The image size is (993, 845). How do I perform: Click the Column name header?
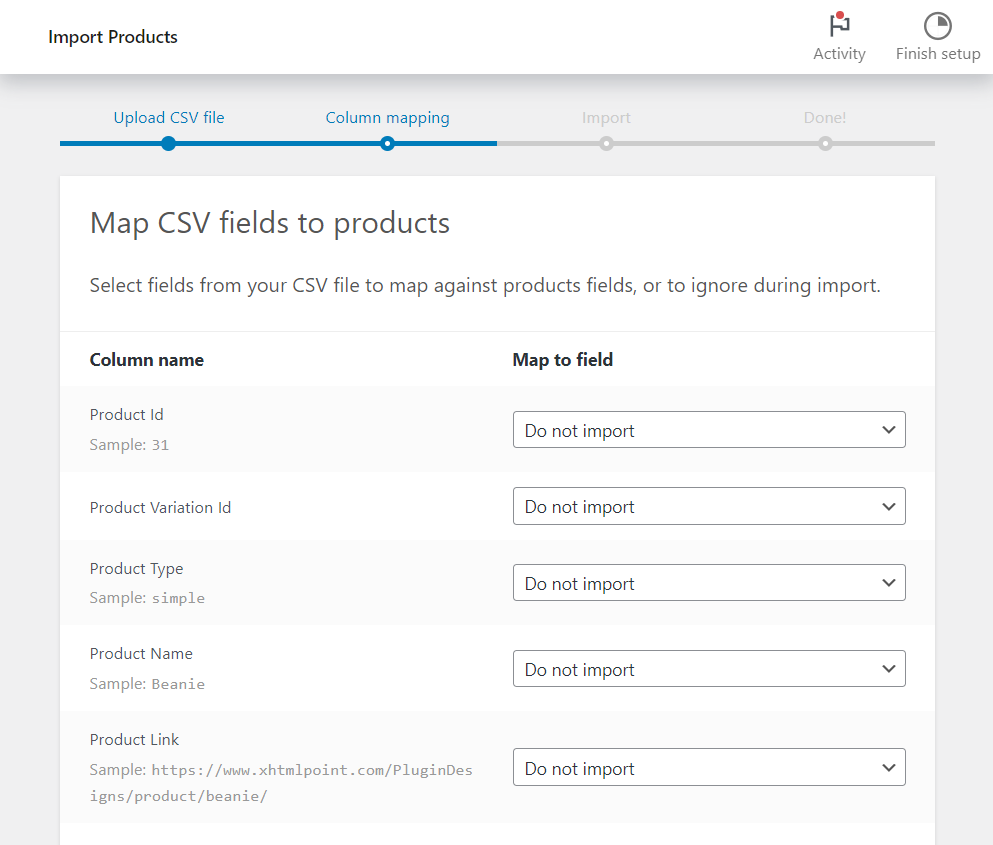coord(147,360)
